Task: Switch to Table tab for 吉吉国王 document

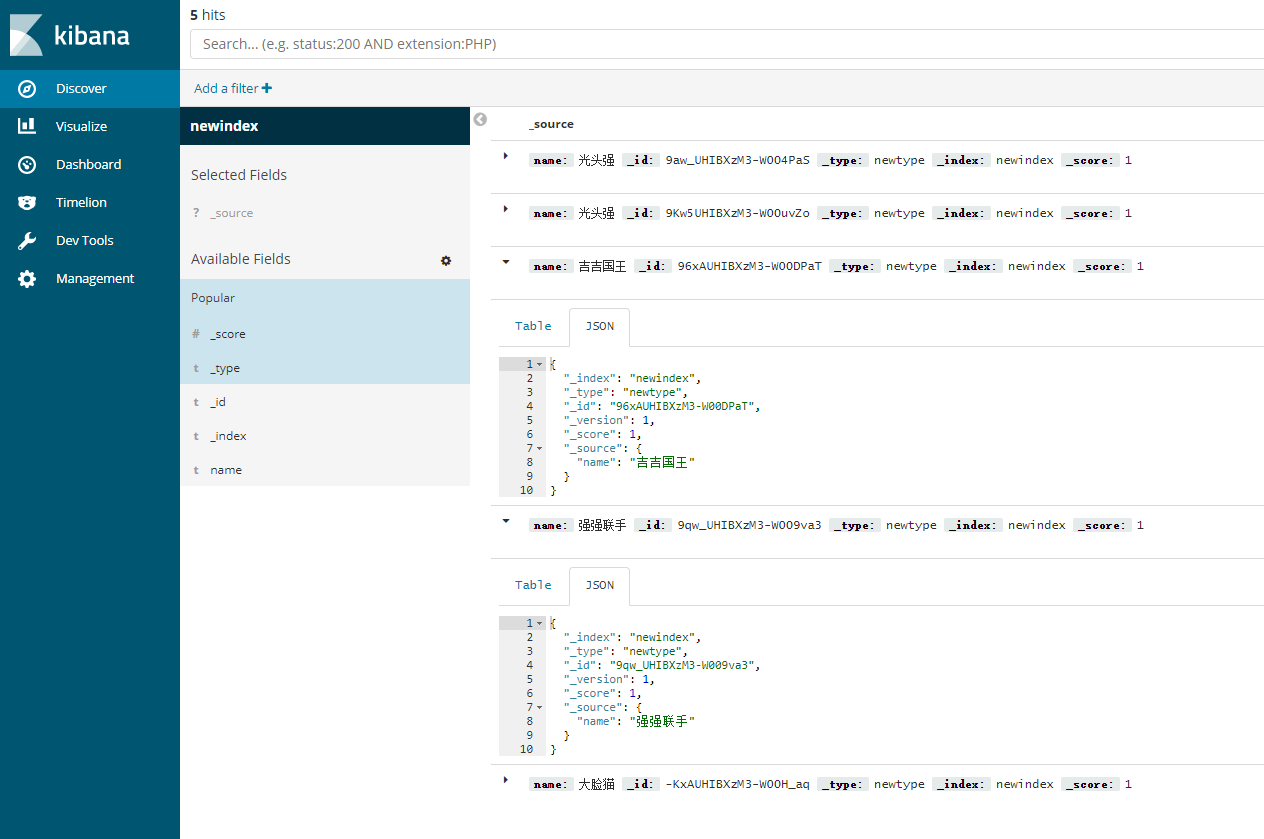Action: 533,326
